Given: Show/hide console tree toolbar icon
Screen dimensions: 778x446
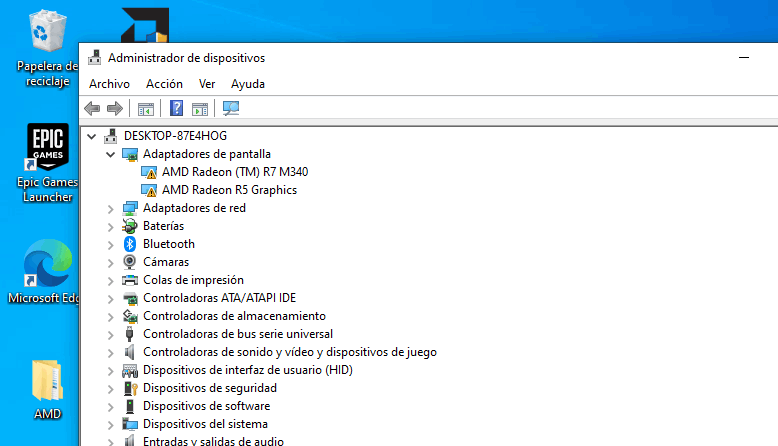Looking at the screenshot, I should point(146,109).
